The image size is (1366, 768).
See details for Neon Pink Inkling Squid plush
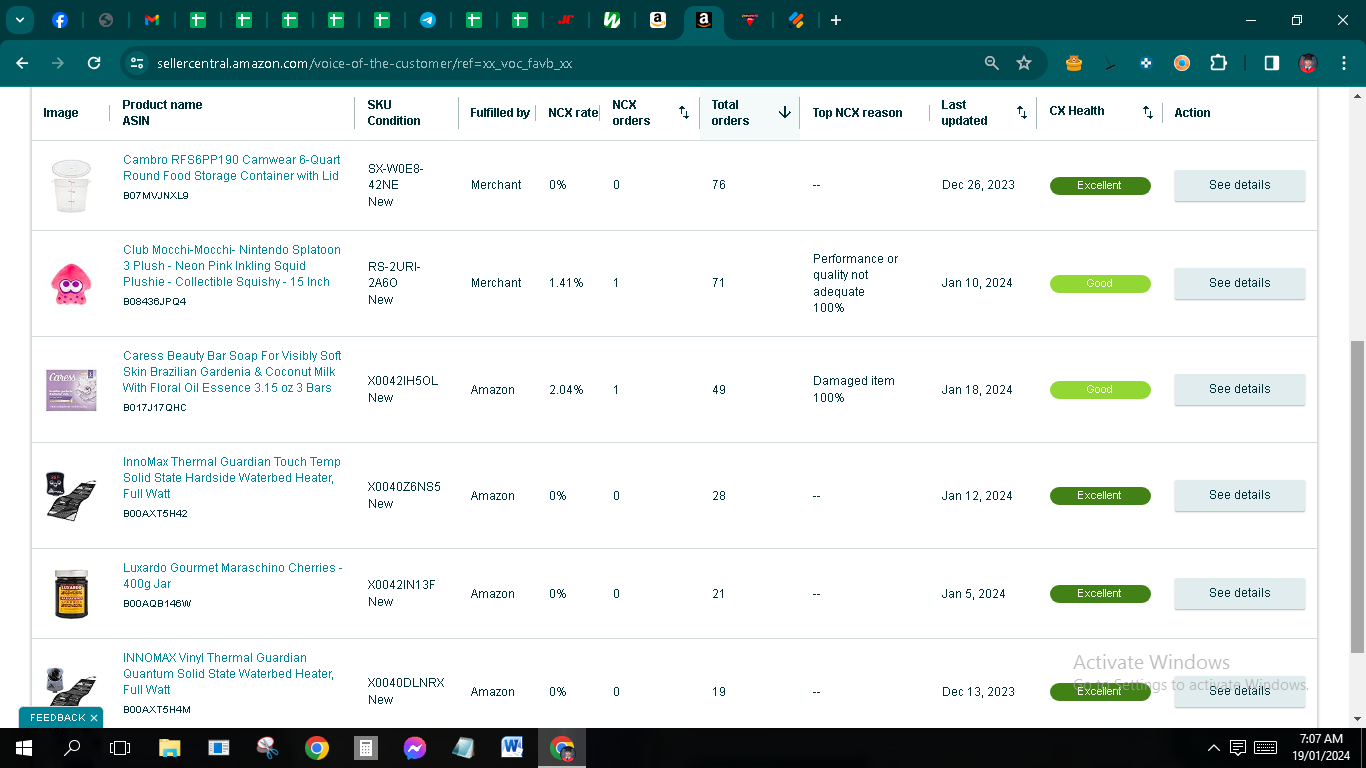pyautogui.click(x=1239, y=283)
